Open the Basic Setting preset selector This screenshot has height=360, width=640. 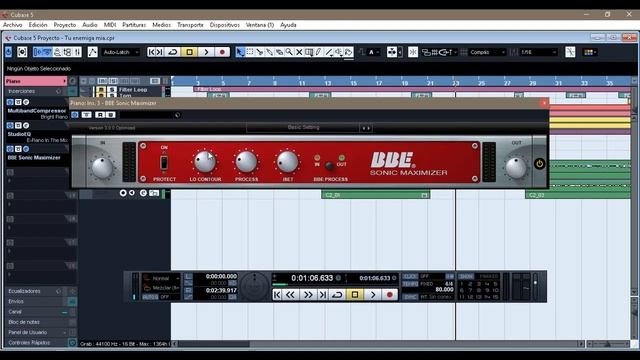pyautogui.click(x=303, y=128)
